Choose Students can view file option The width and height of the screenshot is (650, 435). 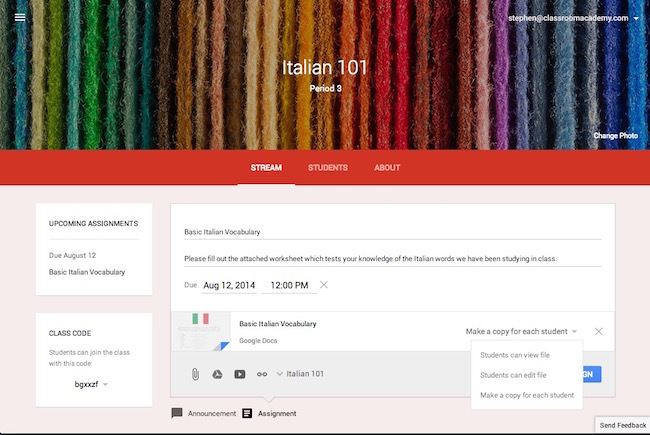click(515, 355)
